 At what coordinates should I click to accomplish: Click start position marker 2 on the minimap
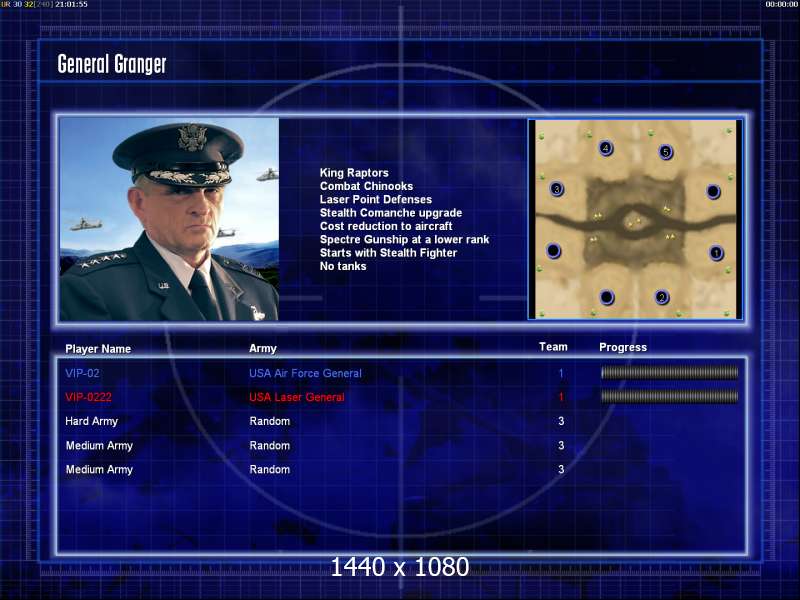pos(662,297)
